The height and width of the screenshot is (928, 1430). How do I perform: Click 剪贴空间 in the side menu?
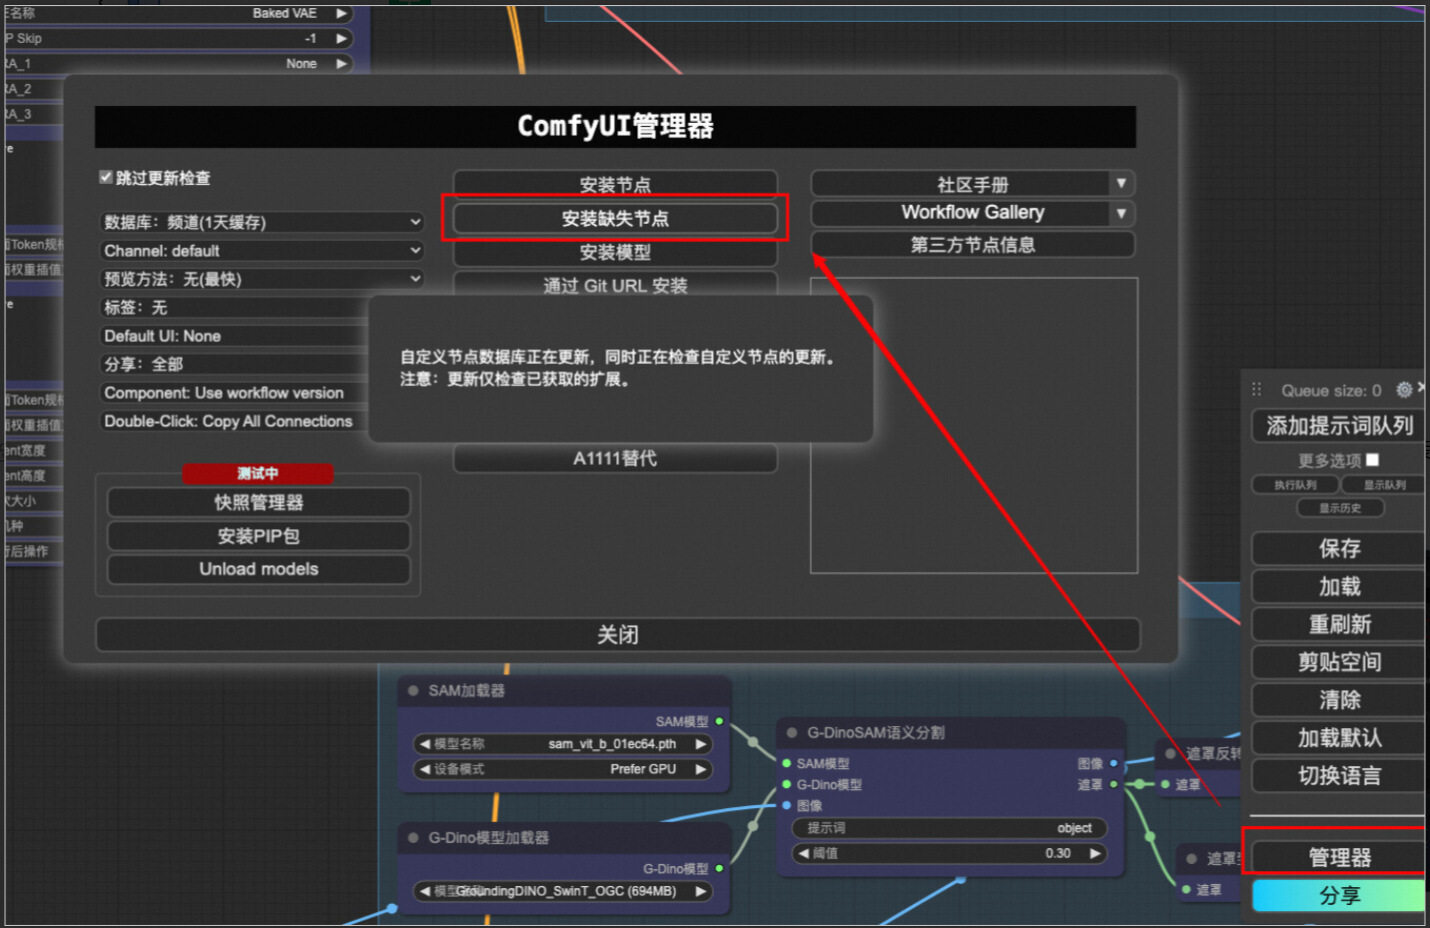1339,662
